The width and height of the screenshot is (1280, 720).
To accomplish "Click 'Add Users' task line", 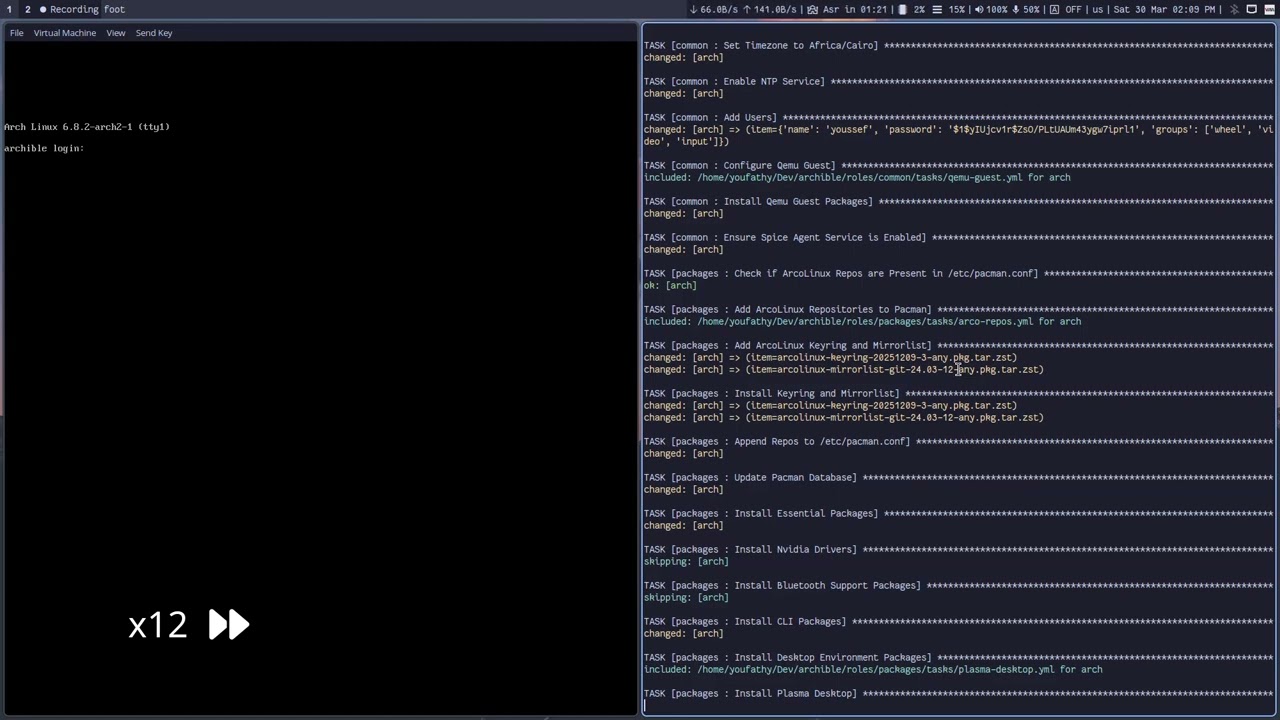I will pos(958,117).
